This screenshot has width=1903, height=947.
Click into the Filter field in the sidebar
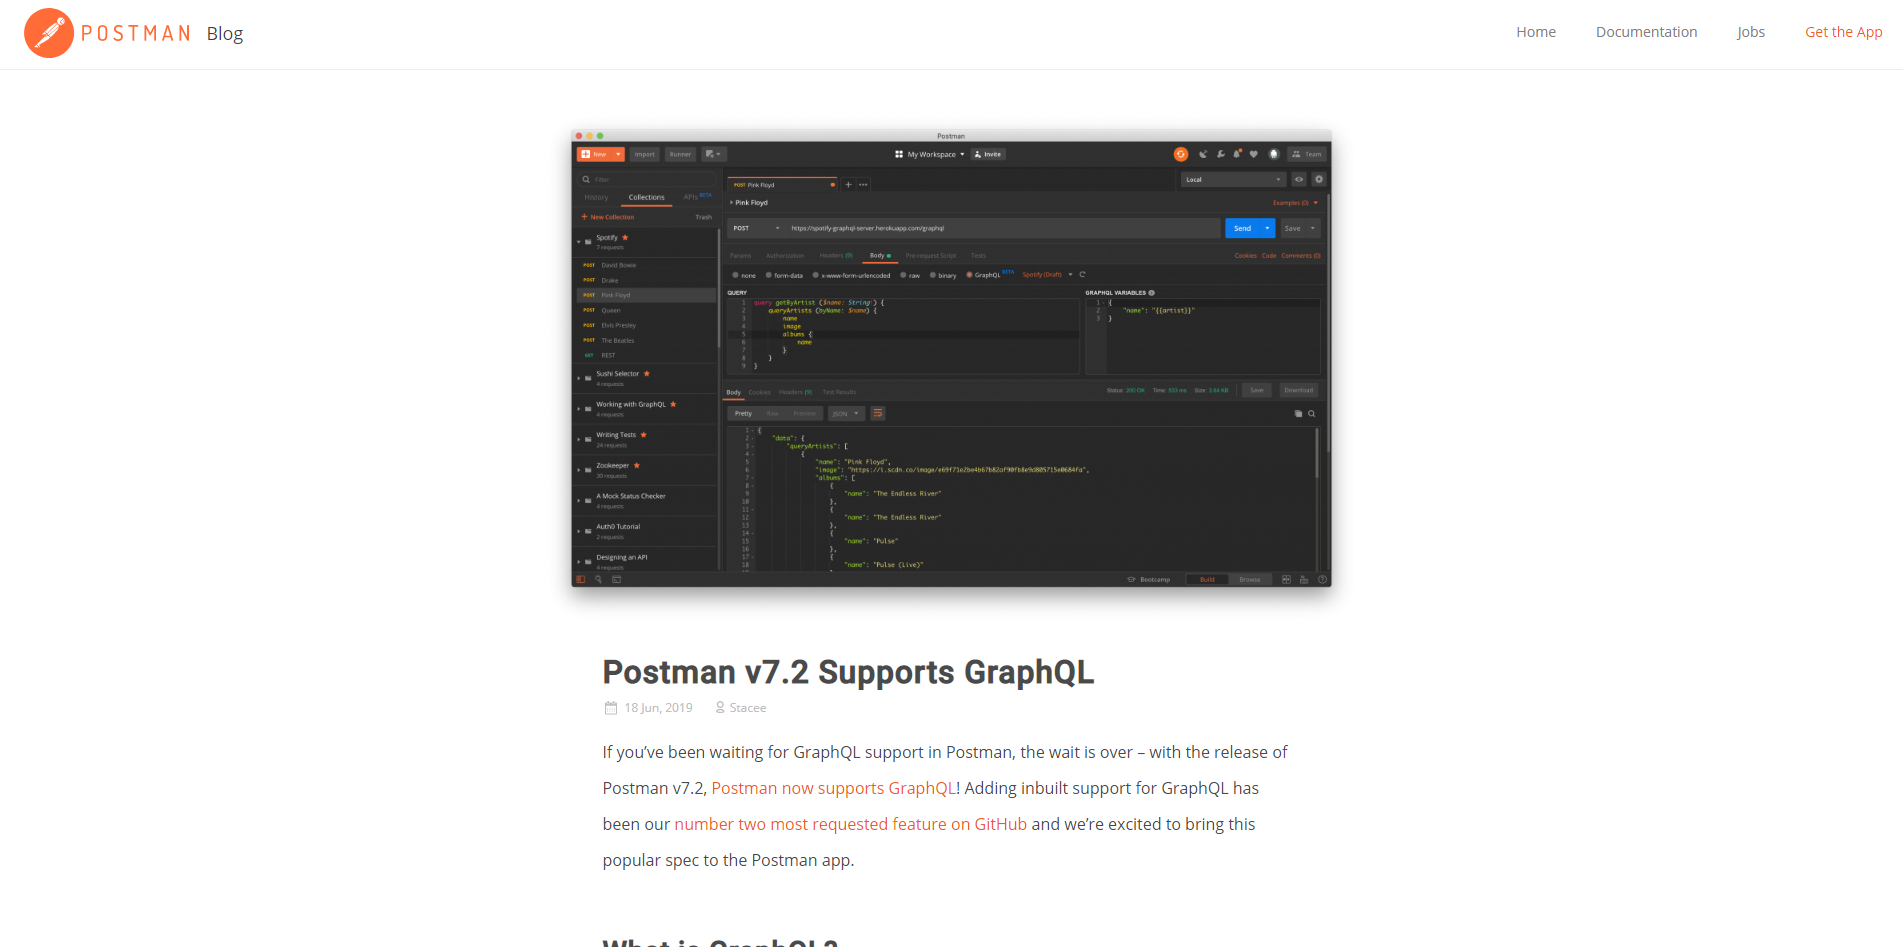coord(646,180)
